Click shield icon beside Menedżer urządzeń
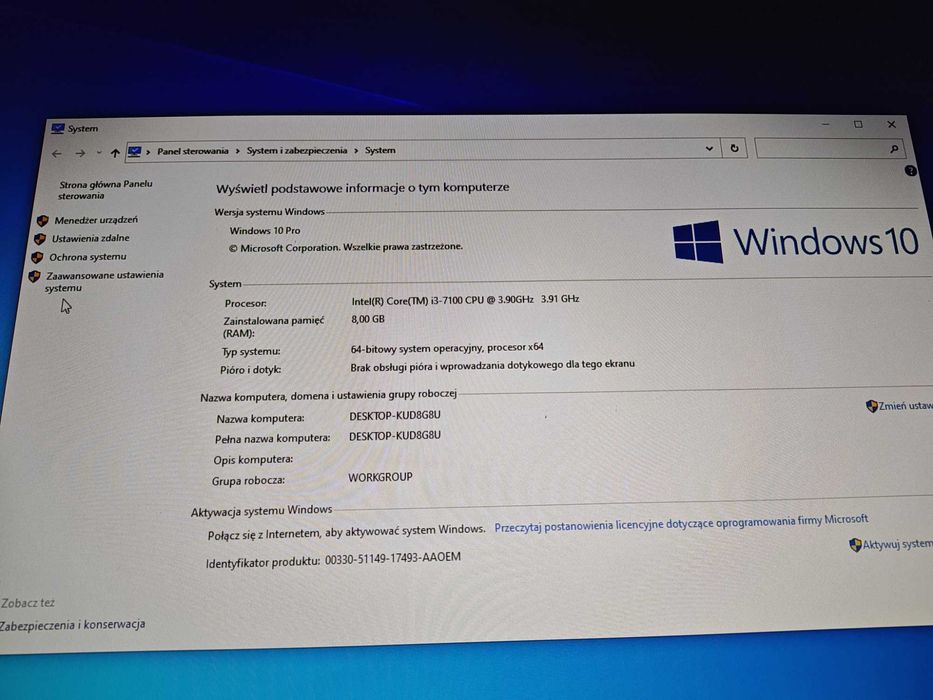933x700 pixels. pyautogui.click(x=42, y=221)
